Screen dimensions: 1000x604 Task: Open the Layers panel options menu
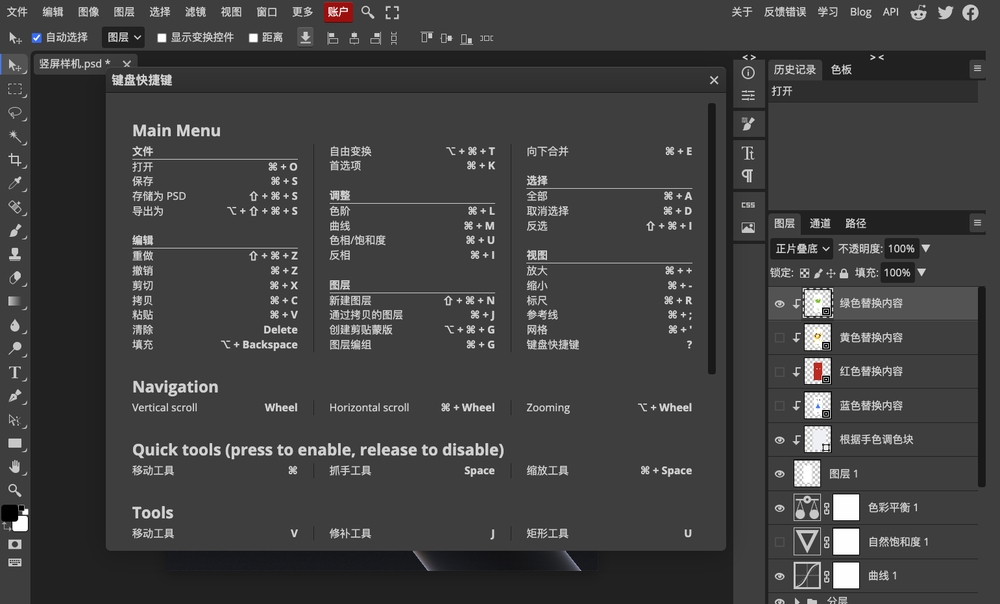coord(977,223)
